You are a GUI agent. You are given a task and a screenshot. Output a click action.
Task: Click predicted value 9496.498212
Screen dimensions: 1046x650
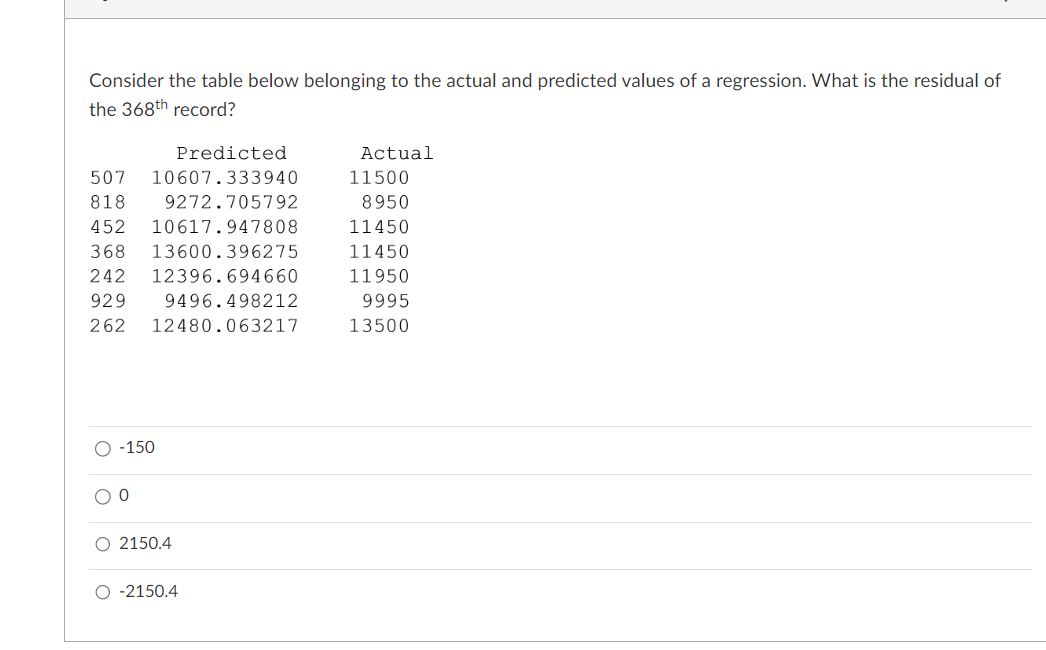pyautogui.click(x=231, y=301)
